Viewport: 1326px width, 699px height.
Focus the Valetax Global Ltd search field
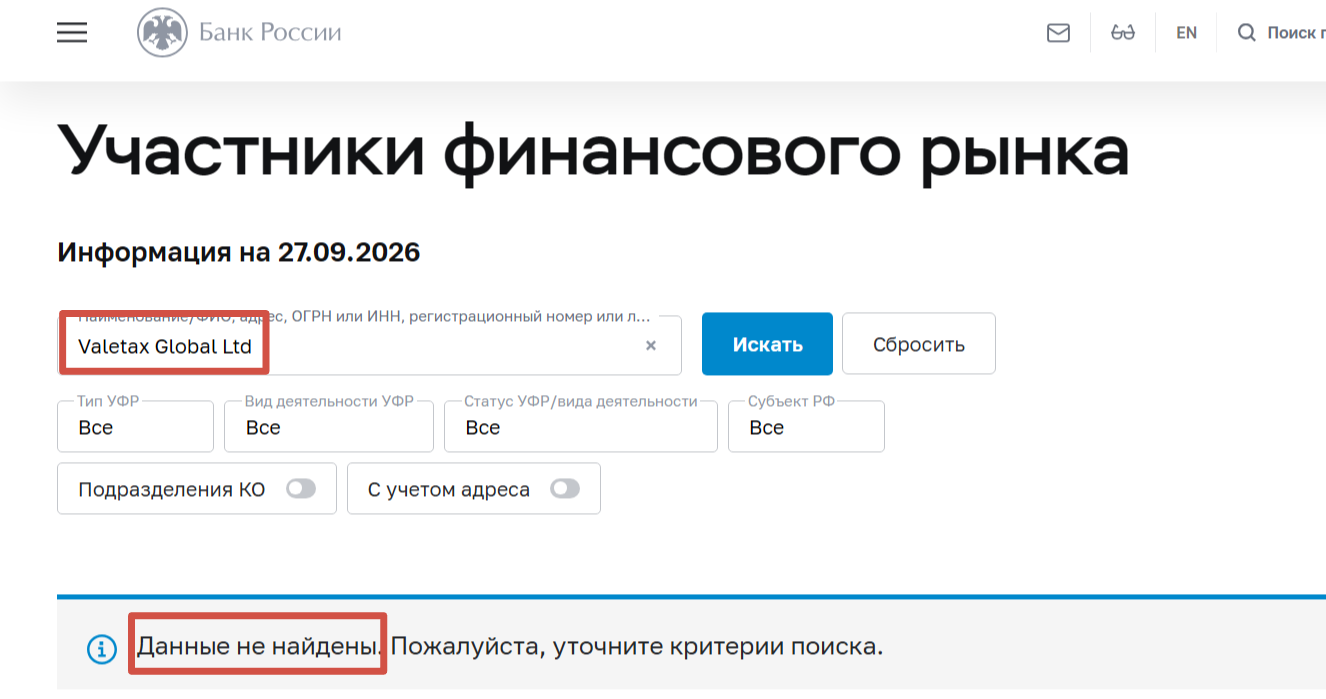pyautogui.click(x=370, y=345)
